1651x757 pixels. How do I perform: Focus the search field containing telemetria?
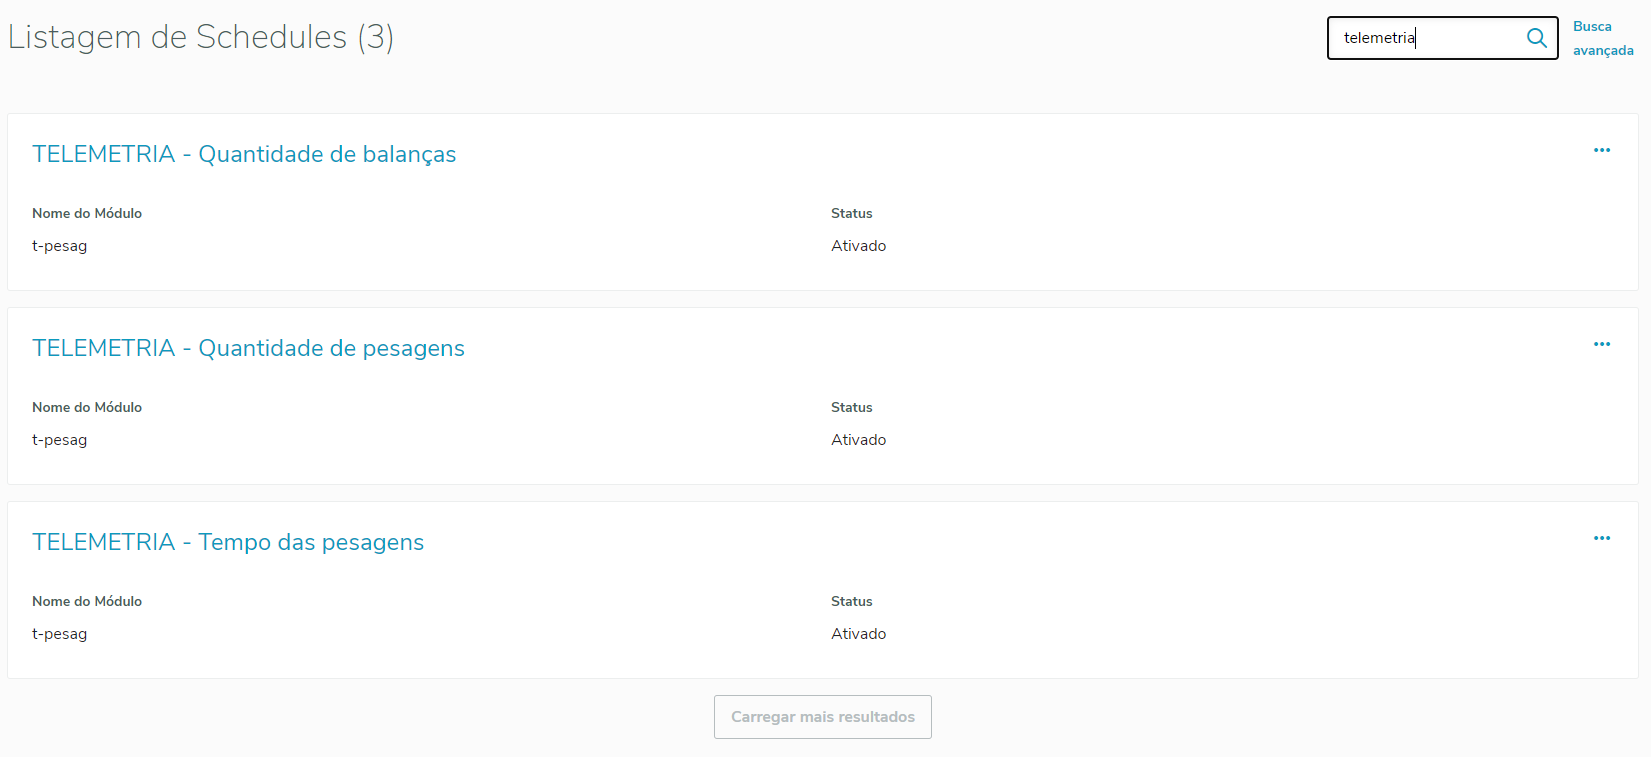pyautogui.click(x=1425, y=38)
